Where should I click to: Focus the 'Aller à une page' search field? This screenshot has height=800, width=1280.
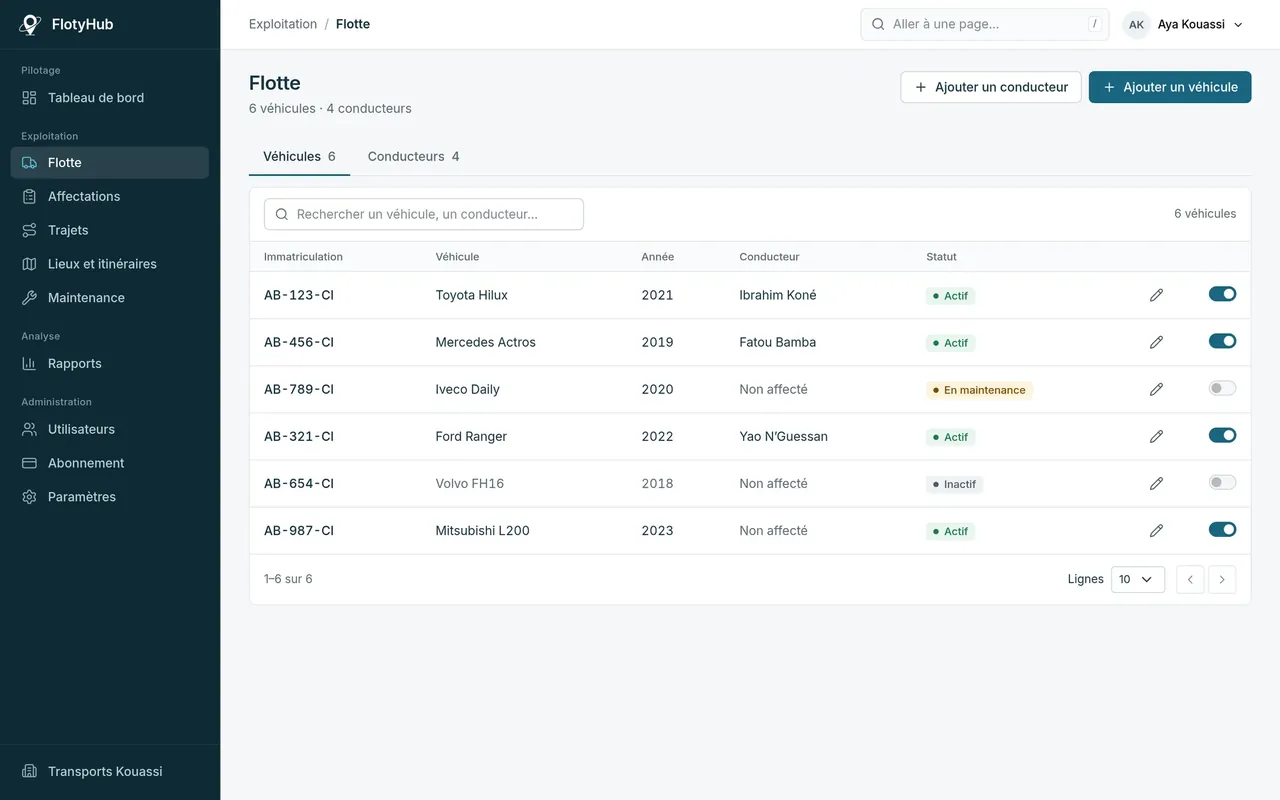pos(985,24)
